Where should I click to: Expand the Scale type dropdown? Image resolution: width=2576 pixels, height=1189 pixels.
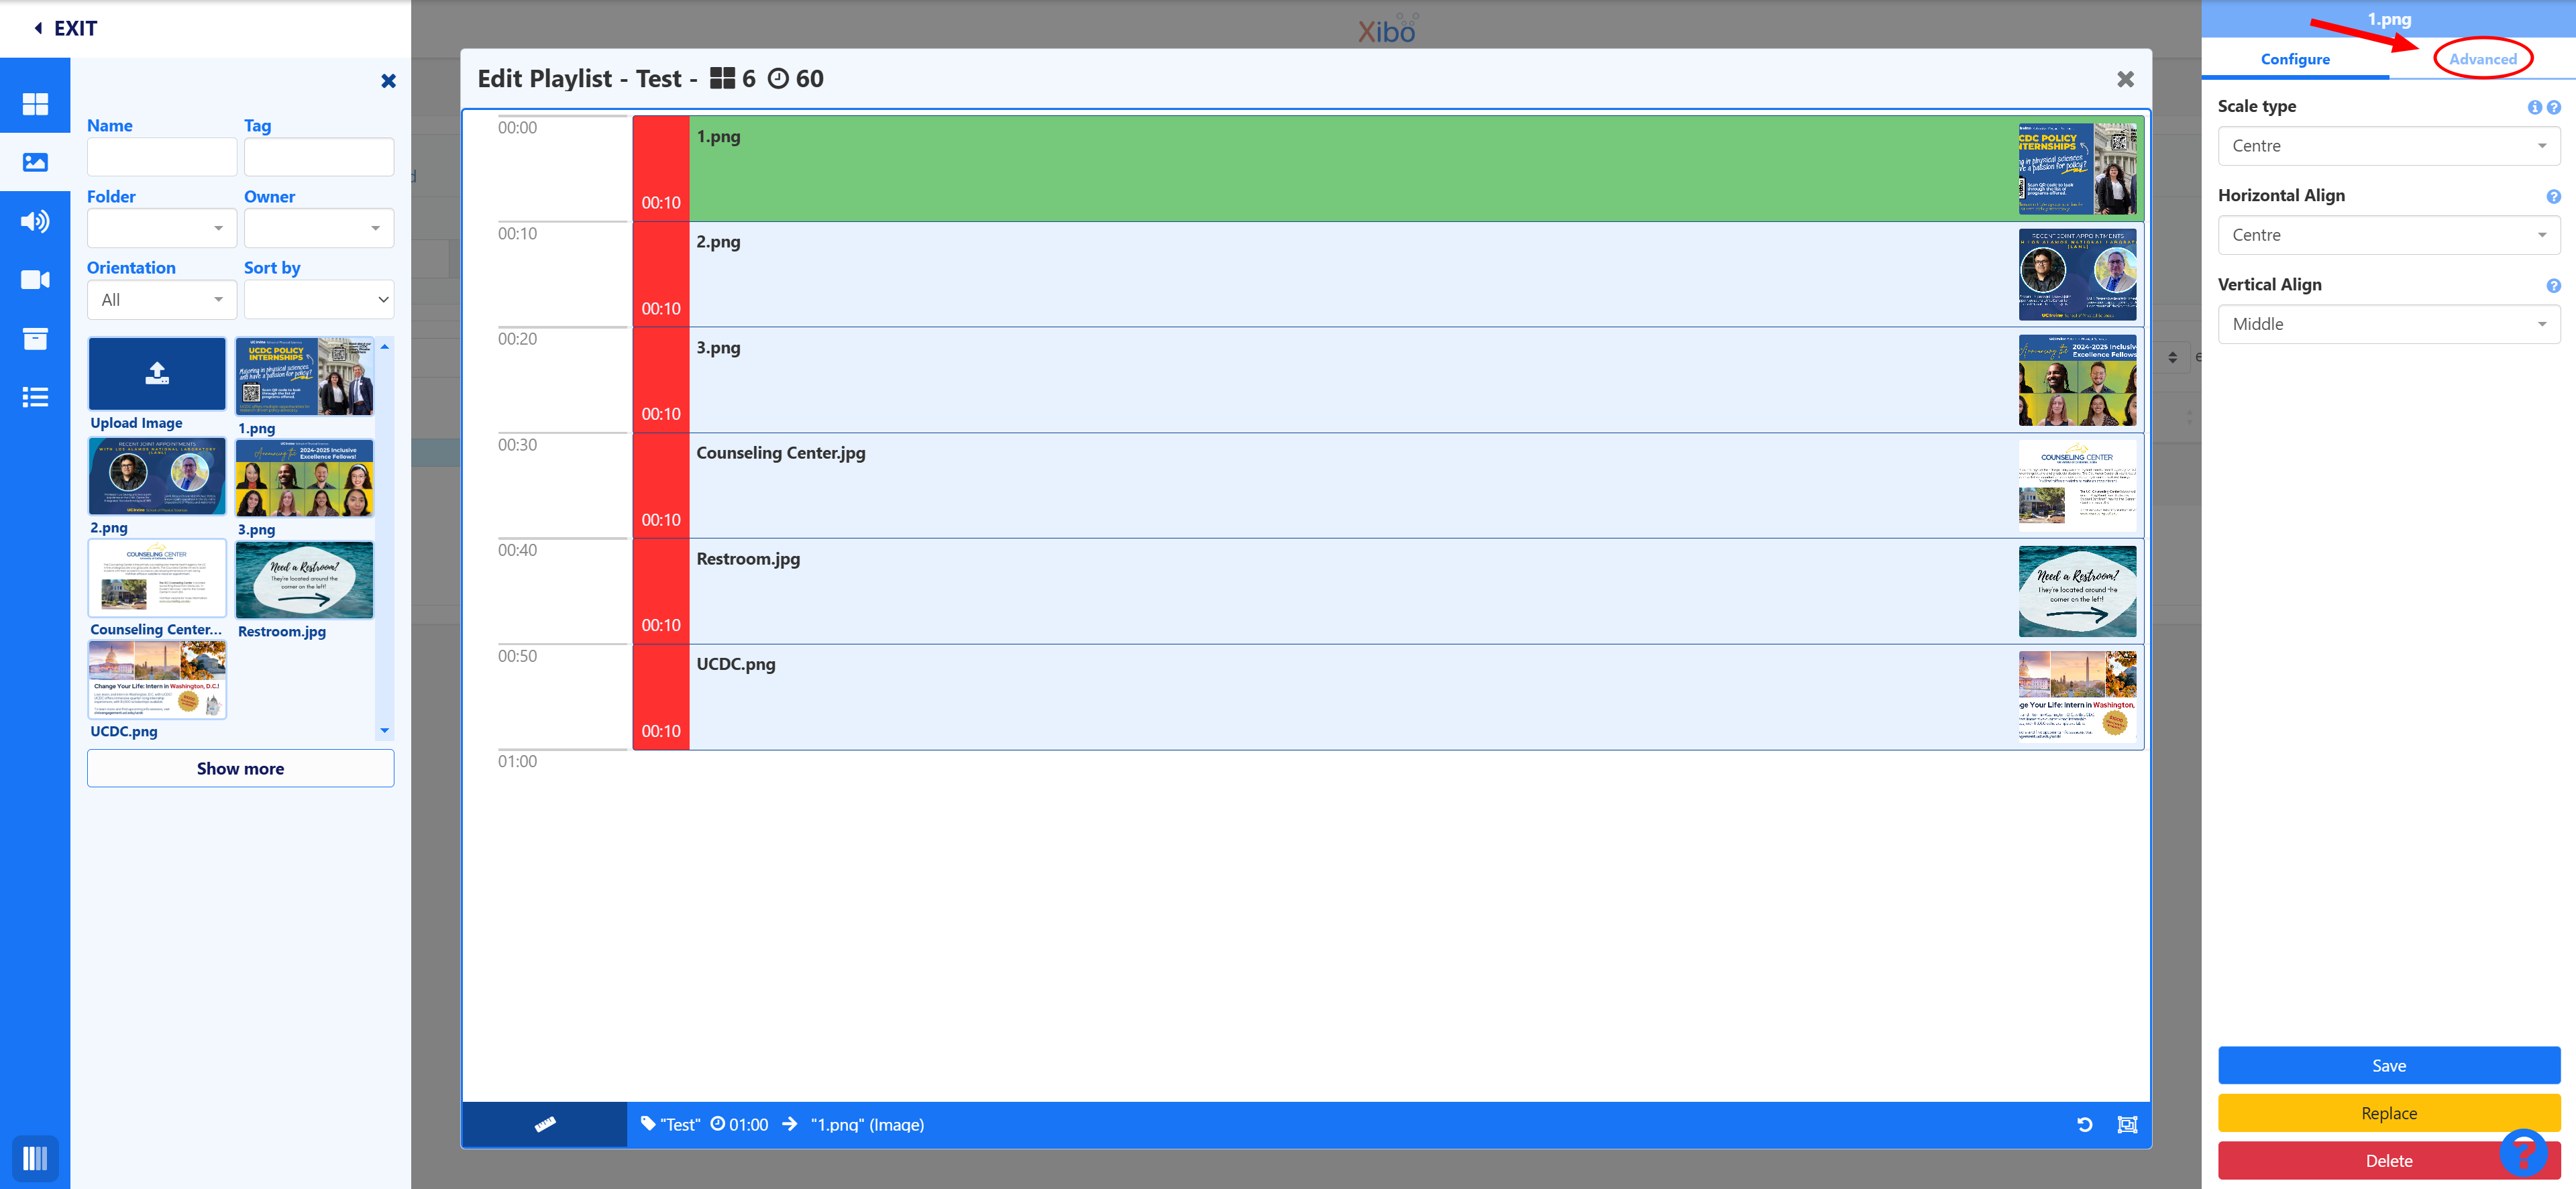tap(2388, 146)
